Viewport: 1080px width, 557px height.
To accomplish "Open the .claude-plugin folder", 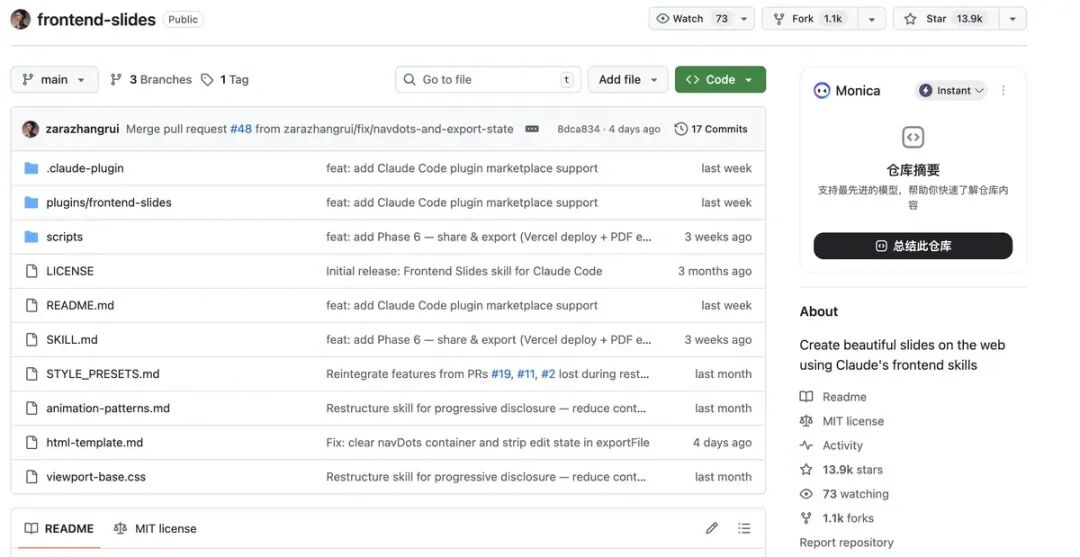I will click(x=85, y=168).
